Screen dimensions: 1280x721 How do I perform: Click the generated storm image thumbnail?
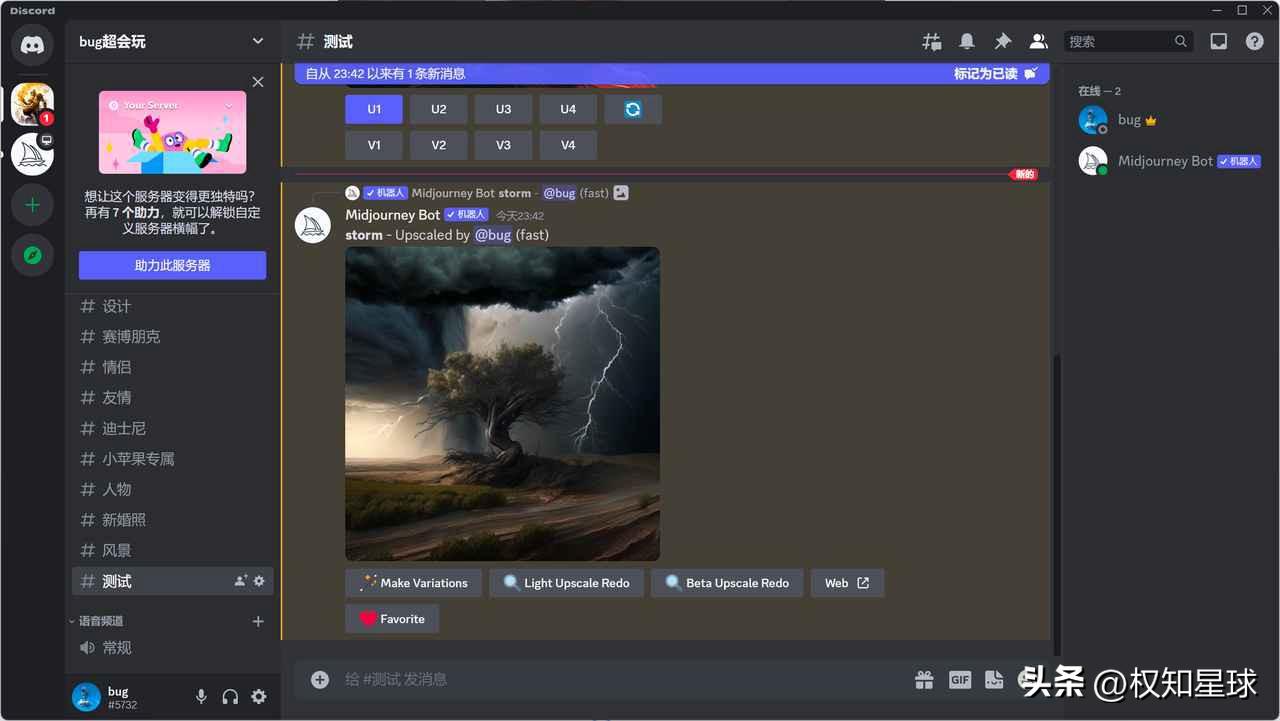pyautogui.click(x=502, y=404)
